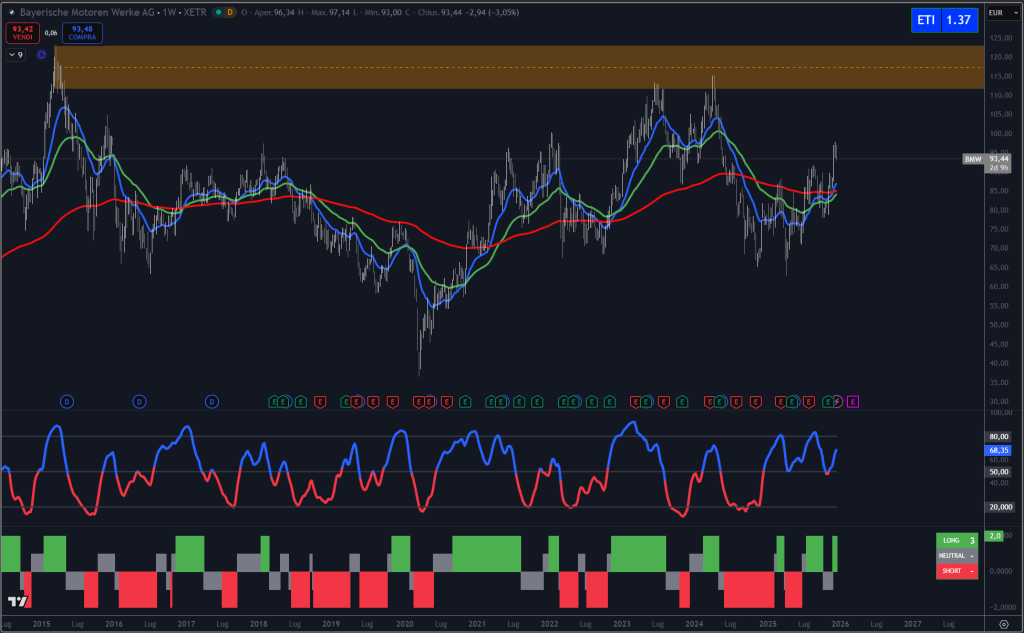
Task: Click the blue ETI 1.37 value flag
Action: point(946,19)
